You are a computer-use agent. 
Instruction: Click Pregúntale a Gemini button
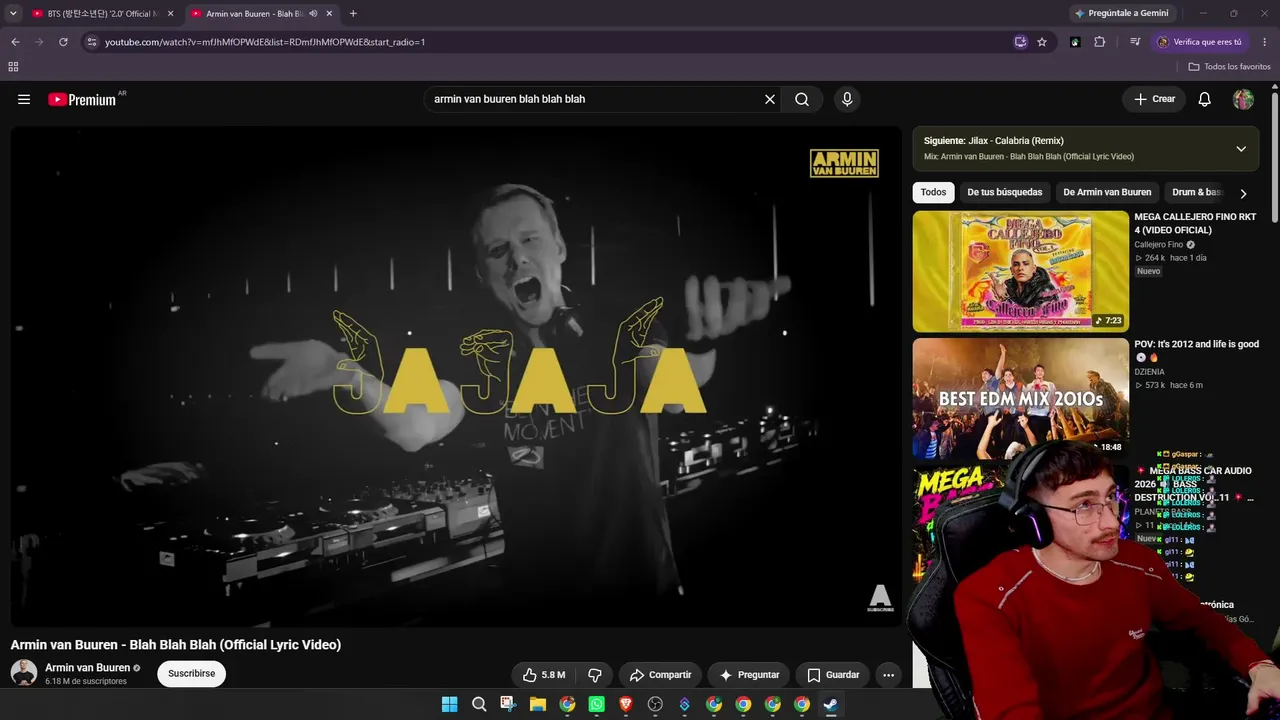tap(1121, 14)
